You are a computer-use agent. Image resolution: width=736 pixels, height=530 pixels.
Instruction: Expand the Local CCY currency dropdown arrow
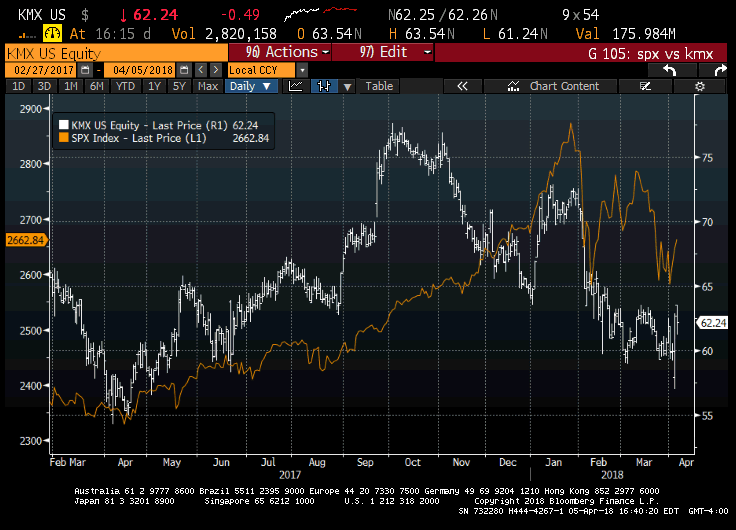[x=302, y=70]
